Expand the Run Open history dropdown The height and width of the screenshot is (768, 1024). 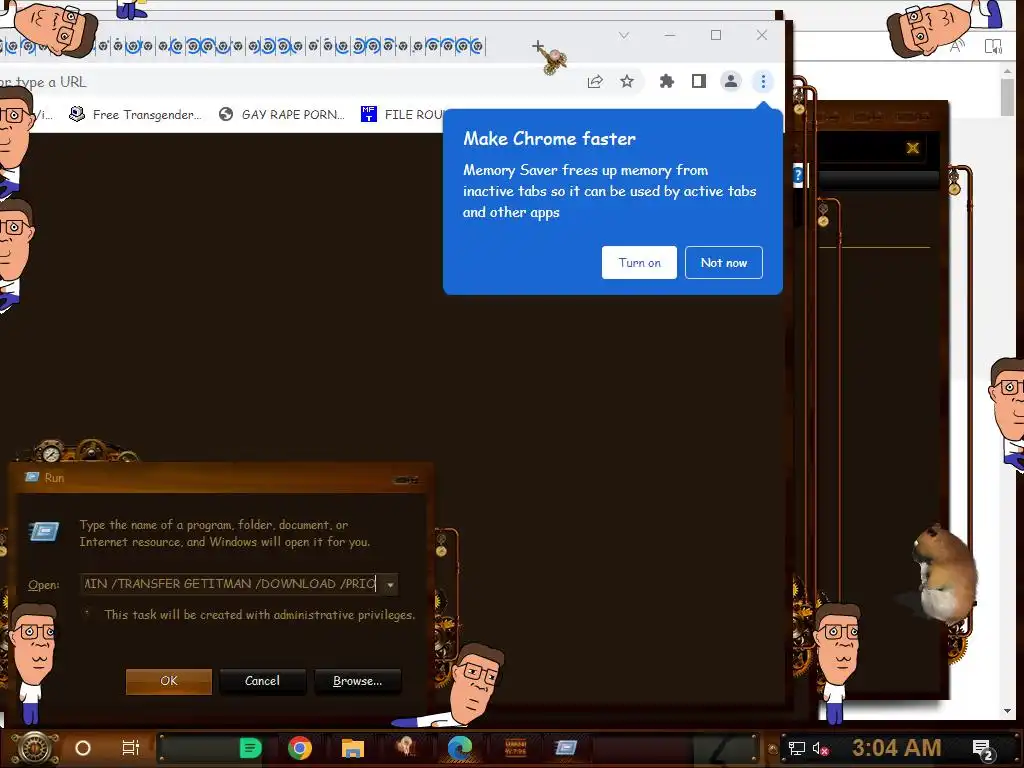click(x=390, y=584)
